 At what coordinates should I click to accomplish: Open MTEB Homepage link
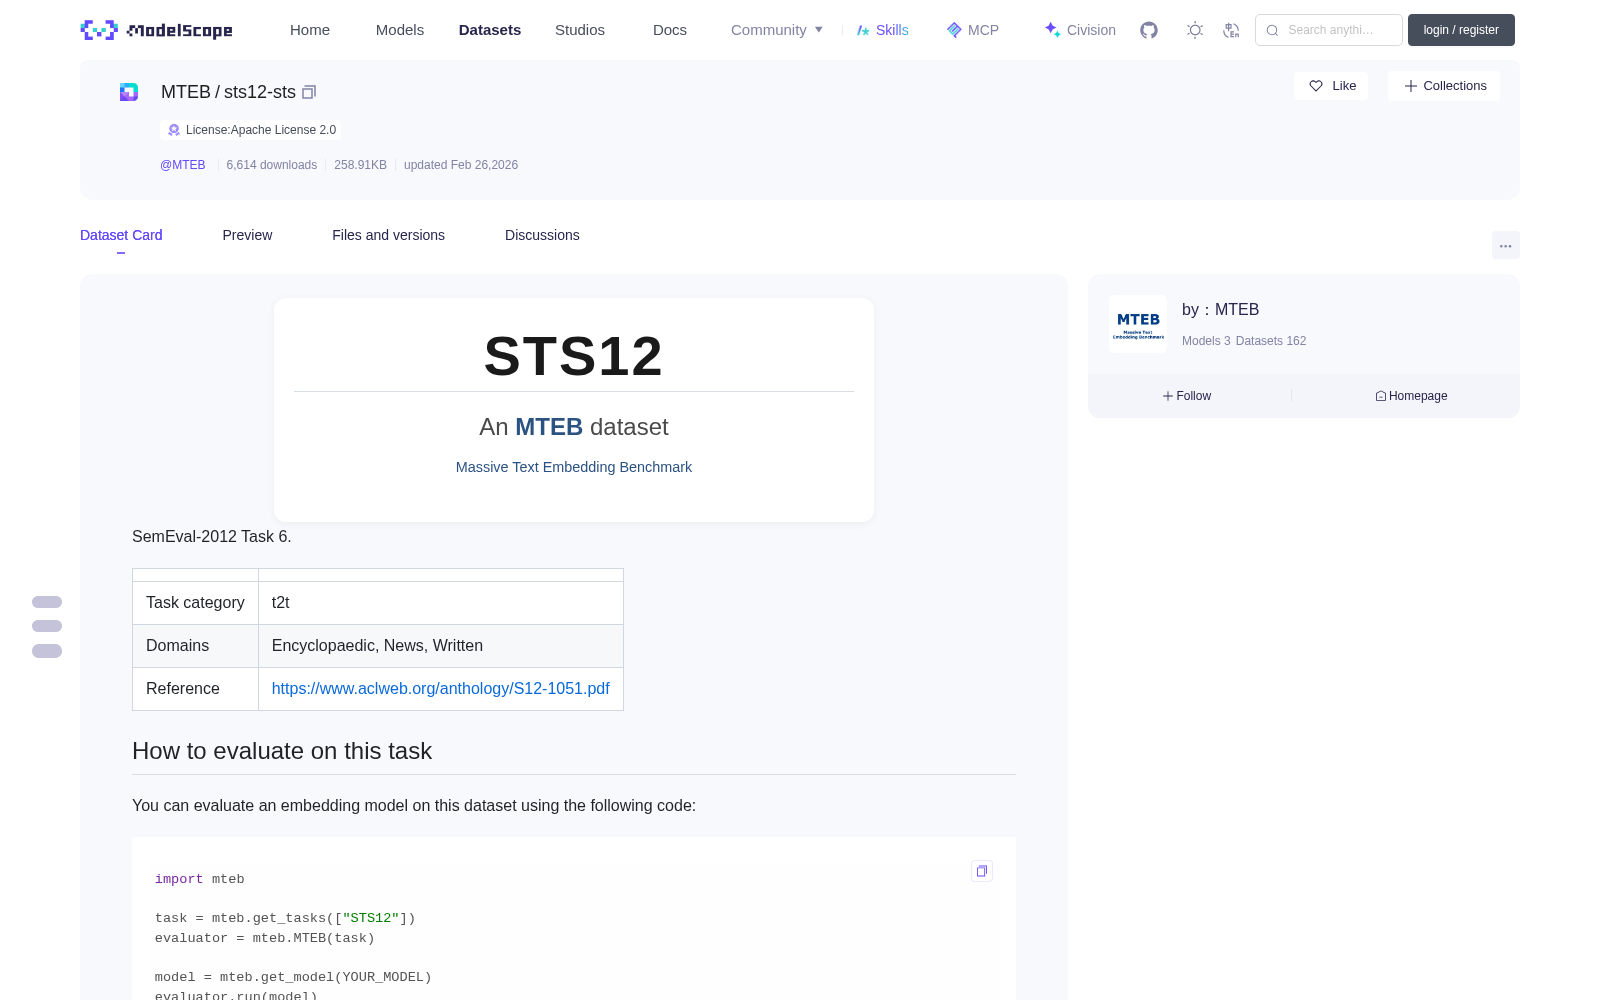[x=1411, y=396]
